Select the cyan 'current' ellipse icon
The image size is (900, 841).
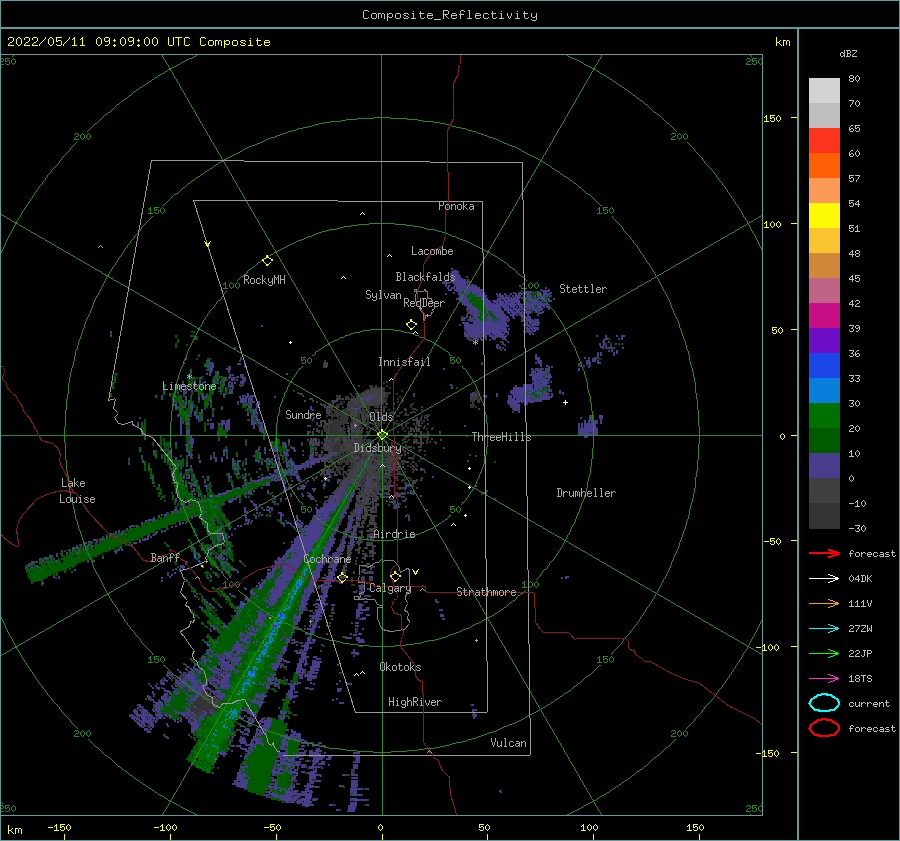tap(824, 703)
